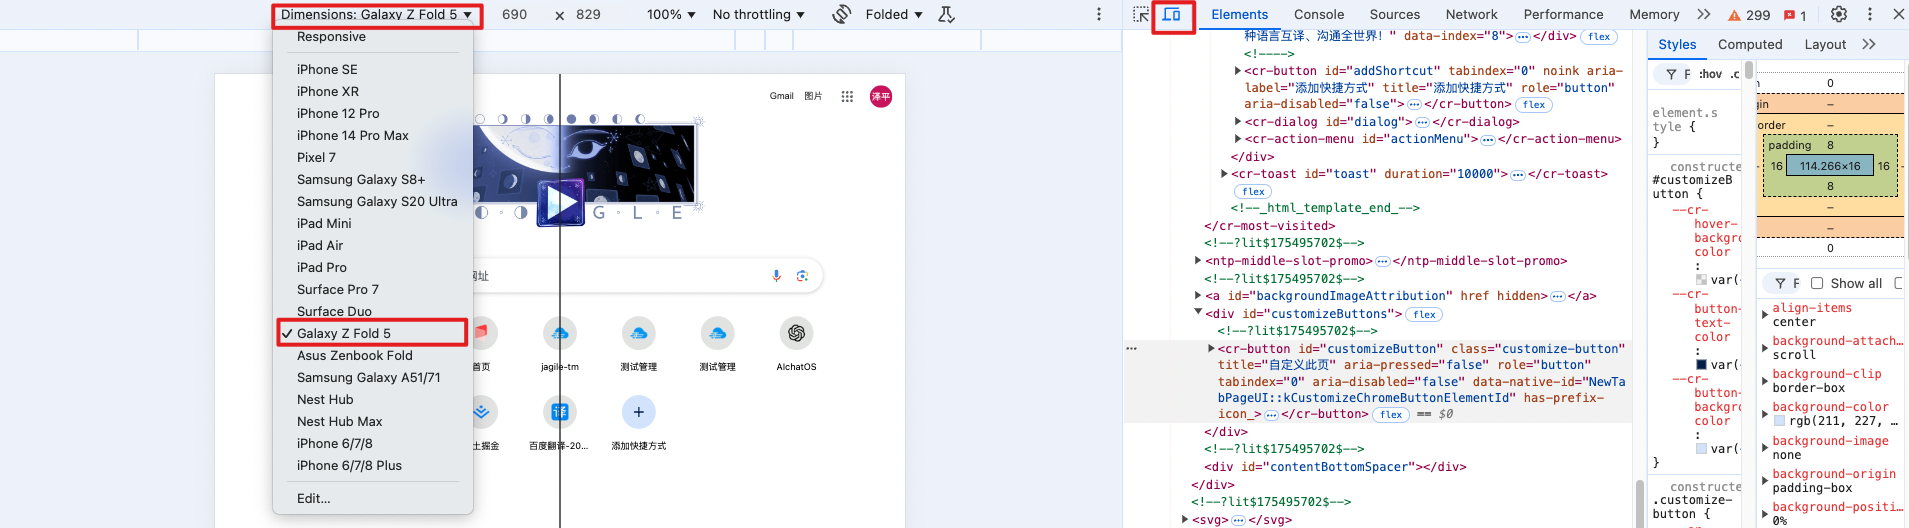
Task: Click the add shortcut plus tile
Action: [639, 423]
